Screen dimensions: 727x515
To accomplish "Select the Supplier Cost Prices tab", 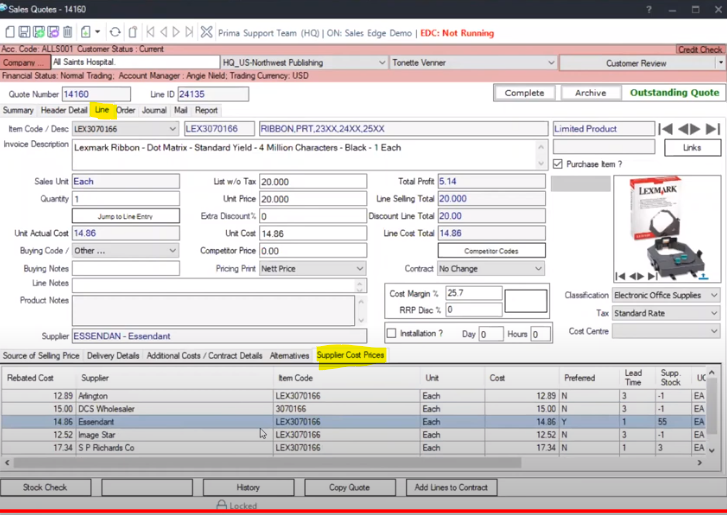I will tap(351, 355).
